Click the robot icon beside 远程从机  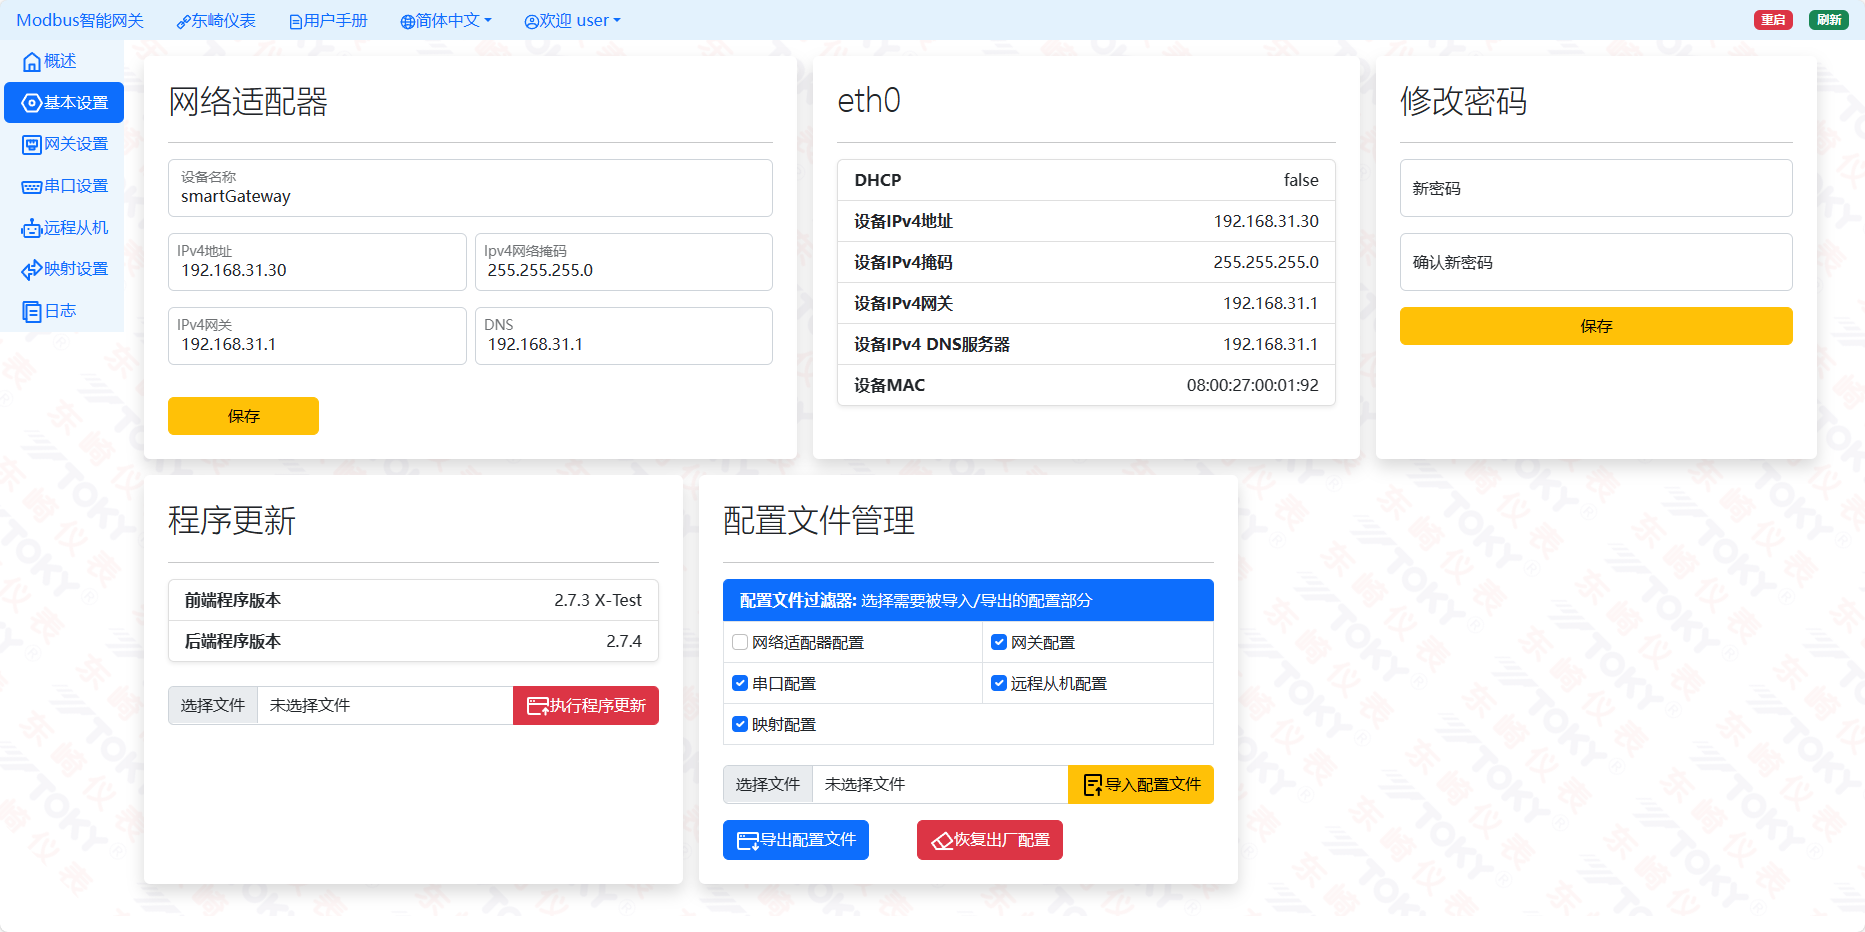(32, 229)
